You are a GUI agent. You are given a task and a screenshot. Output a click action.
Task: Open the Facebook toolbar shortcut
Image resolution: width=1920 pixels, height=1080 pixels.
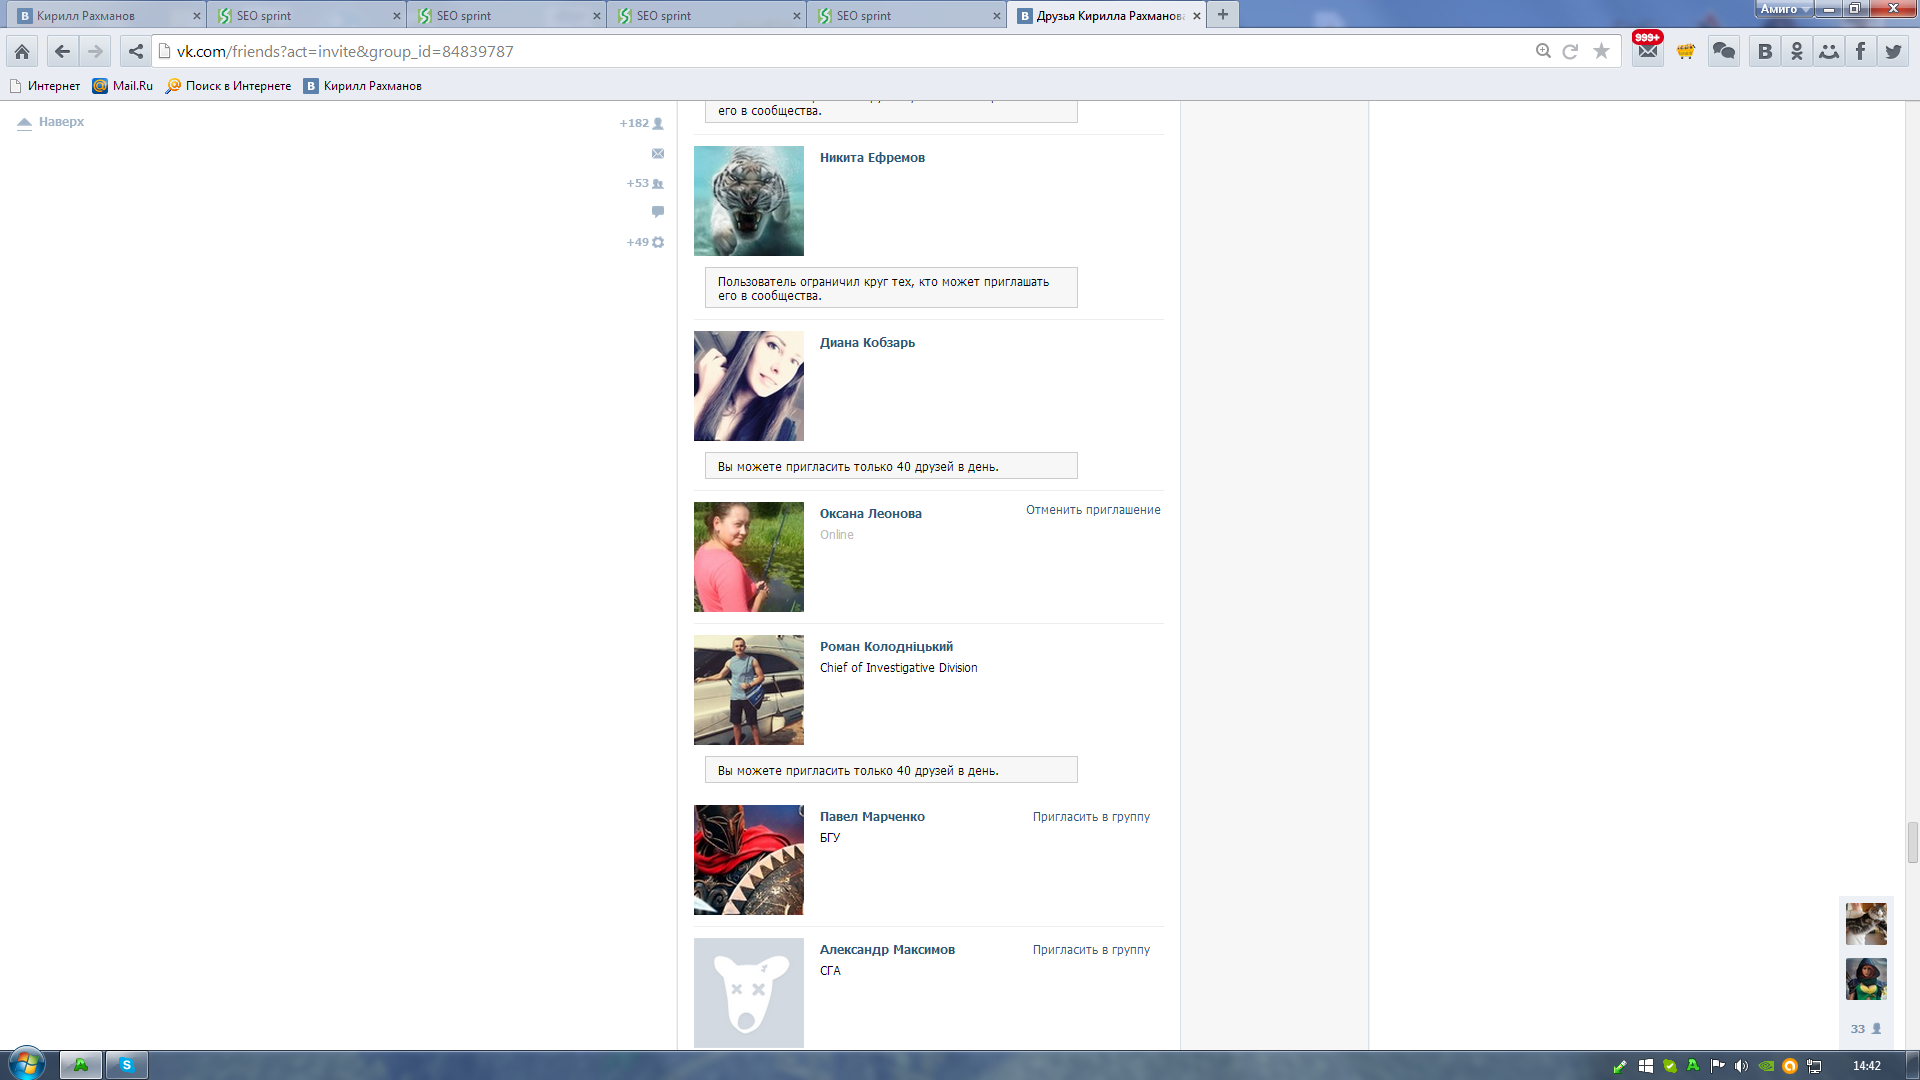(1860, 51)
